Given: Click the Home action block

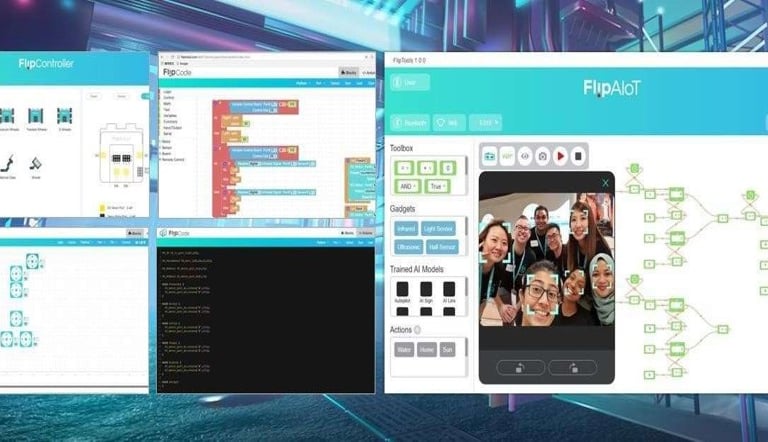Looking at the screenshot, I should 427,349.
